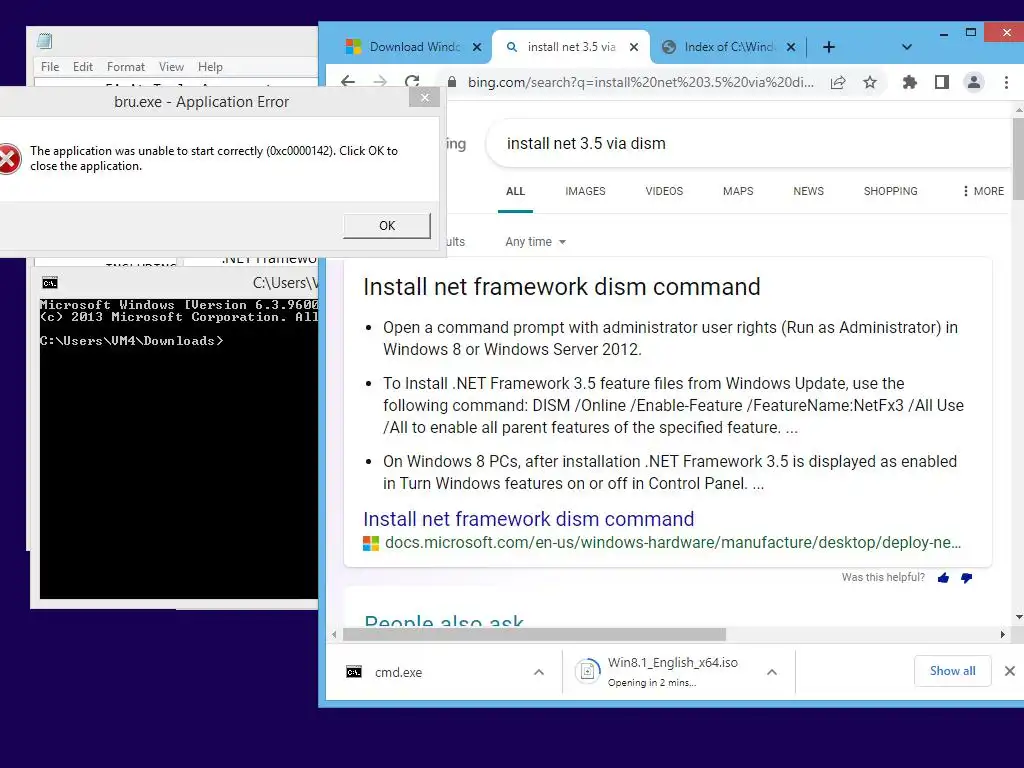The width and height of the screenshot is (1024, 768).
Task: Close the Index of C:\Wind tab
Action: (791, 47)
